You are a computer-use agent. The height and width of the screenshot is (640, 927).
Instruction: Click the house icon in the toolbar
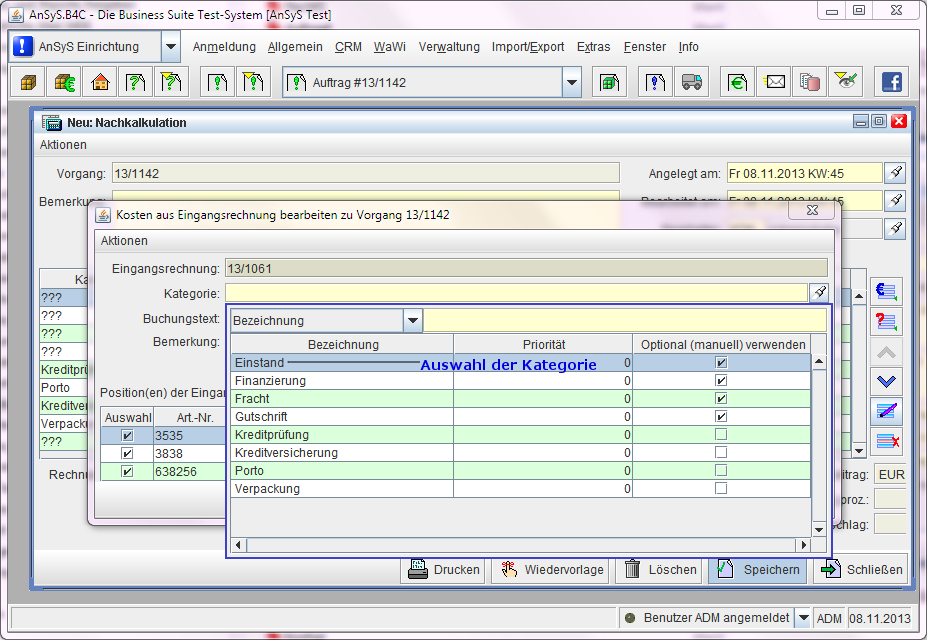[100, 82]
